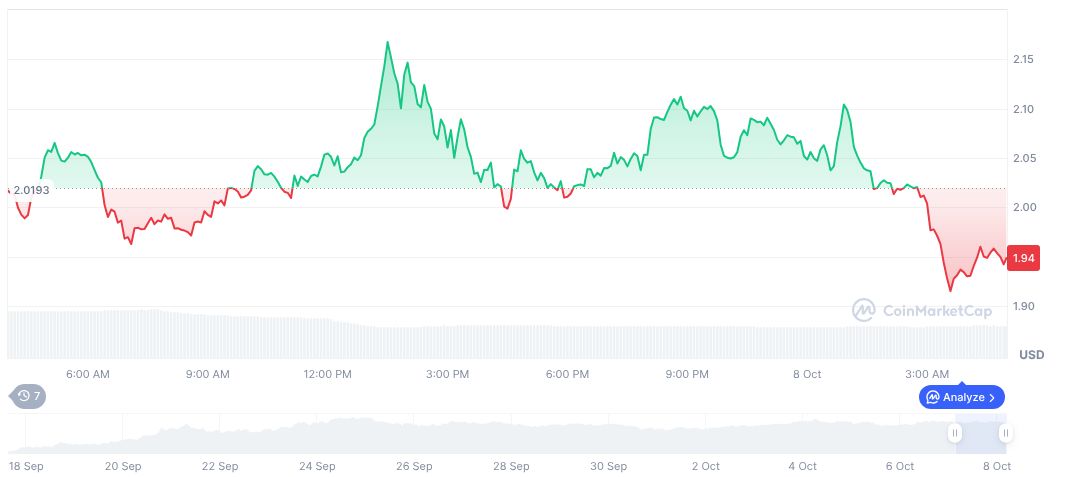Click the 2.0193 opening price label
This screenshot has height=477, width=1072.
coord(30,189)
